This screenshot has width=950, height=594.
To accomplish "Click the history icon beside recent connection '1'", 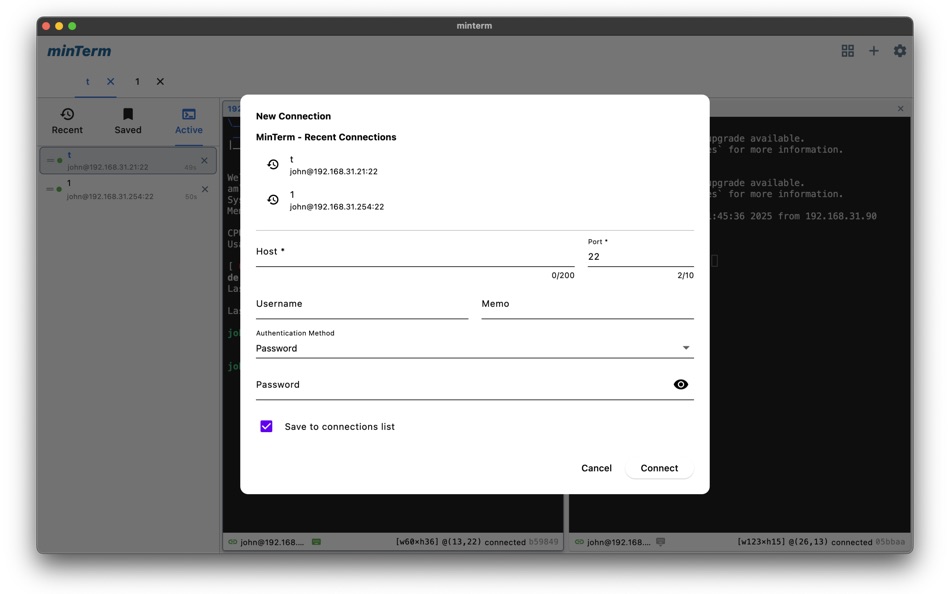I will point(273,199).
